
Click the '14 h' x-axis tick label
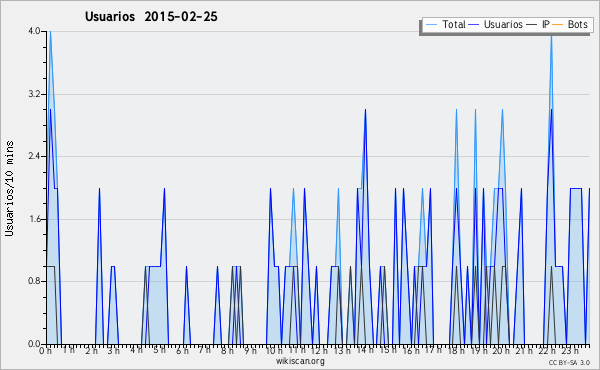365,350
